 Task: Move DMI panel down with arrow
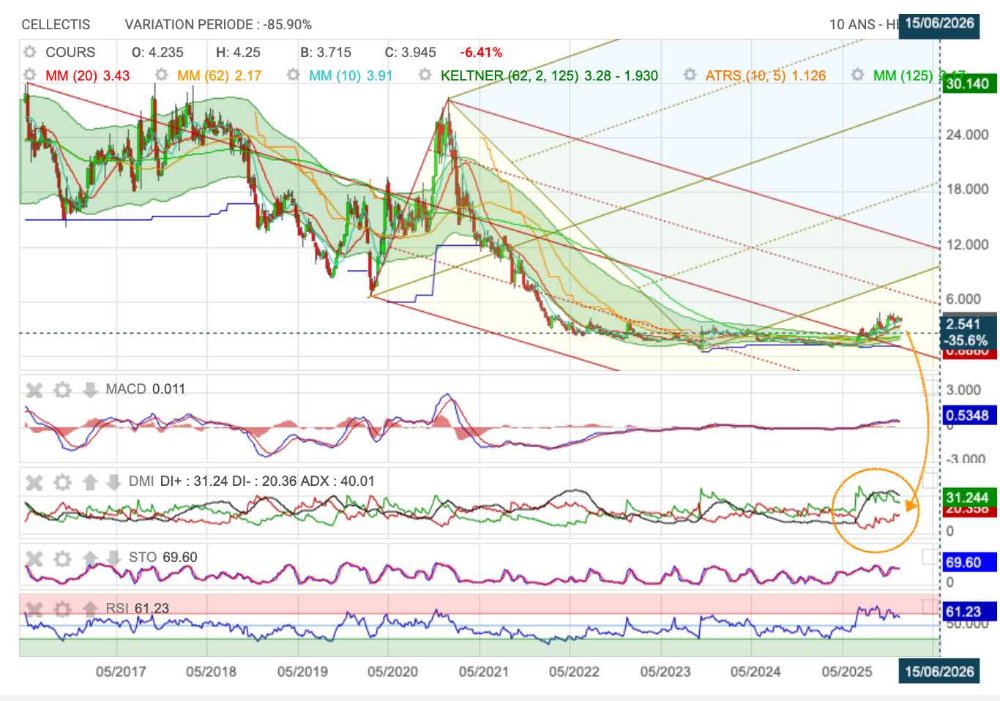pyautogui.click(x=113, y=482)
